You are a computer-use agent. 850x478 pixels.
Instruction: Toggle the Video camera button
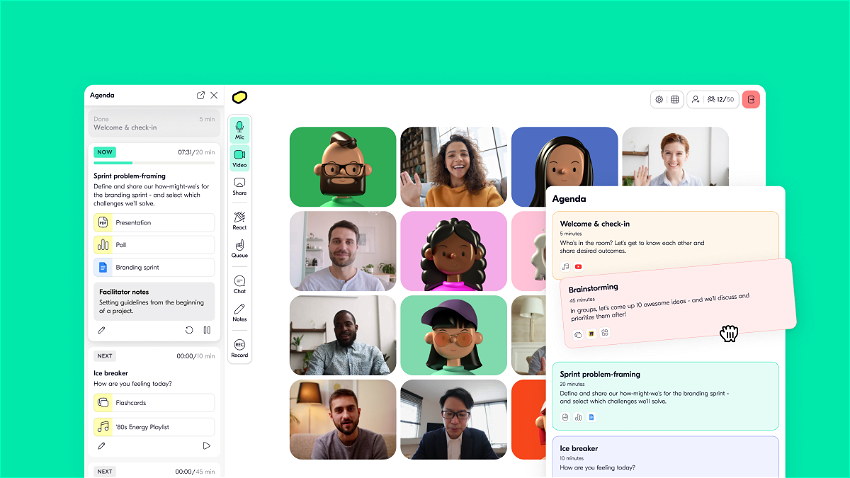pos(239,158)
